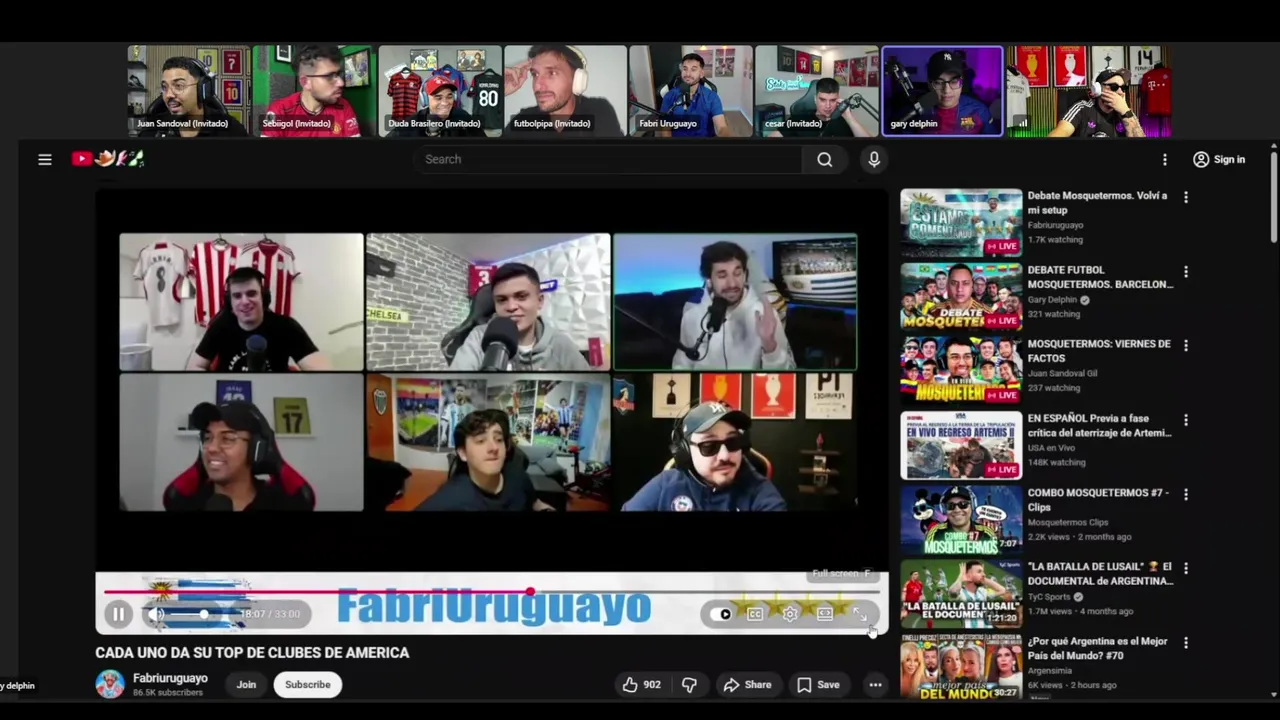Open LA BATALLA DE LUSAIL thumbnail

(x=961, y=594)
